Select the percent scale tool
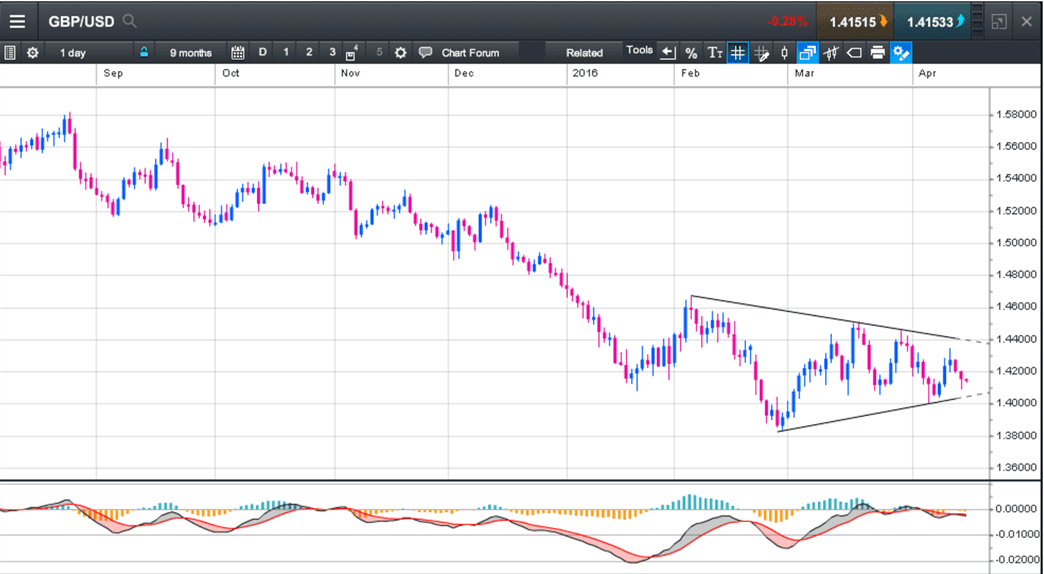 point(691,53)
